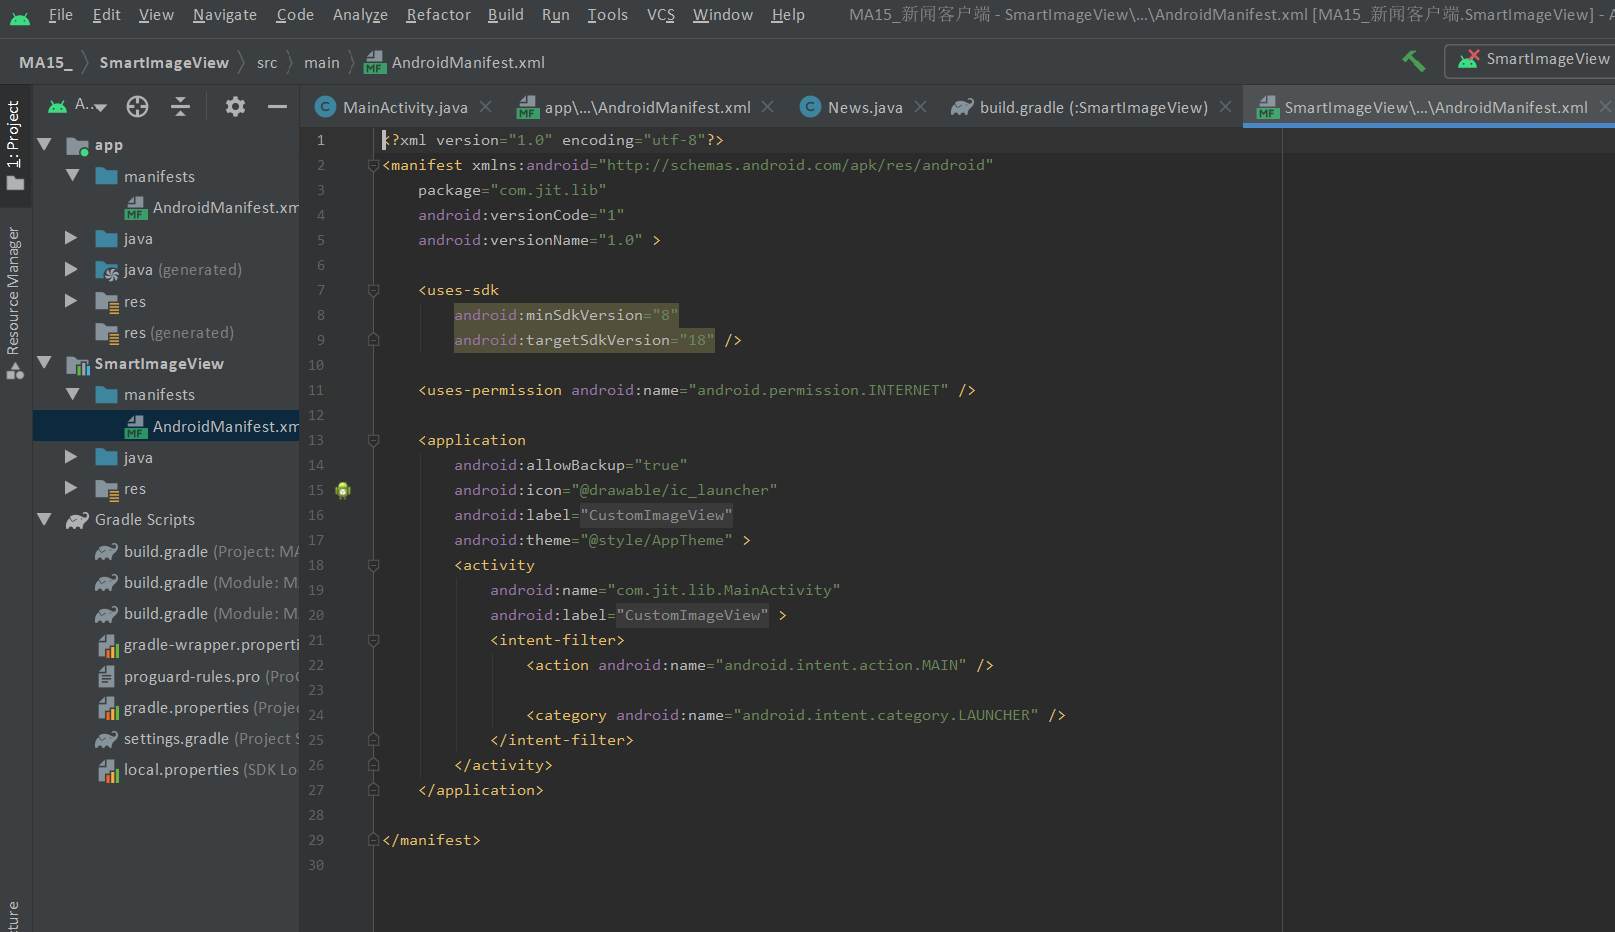Click the manifest file icon next to AndroidManifest.xml breadcrumb
Image resolution: width=1615 pixels, height=932 pixels.
click(374, 62)
